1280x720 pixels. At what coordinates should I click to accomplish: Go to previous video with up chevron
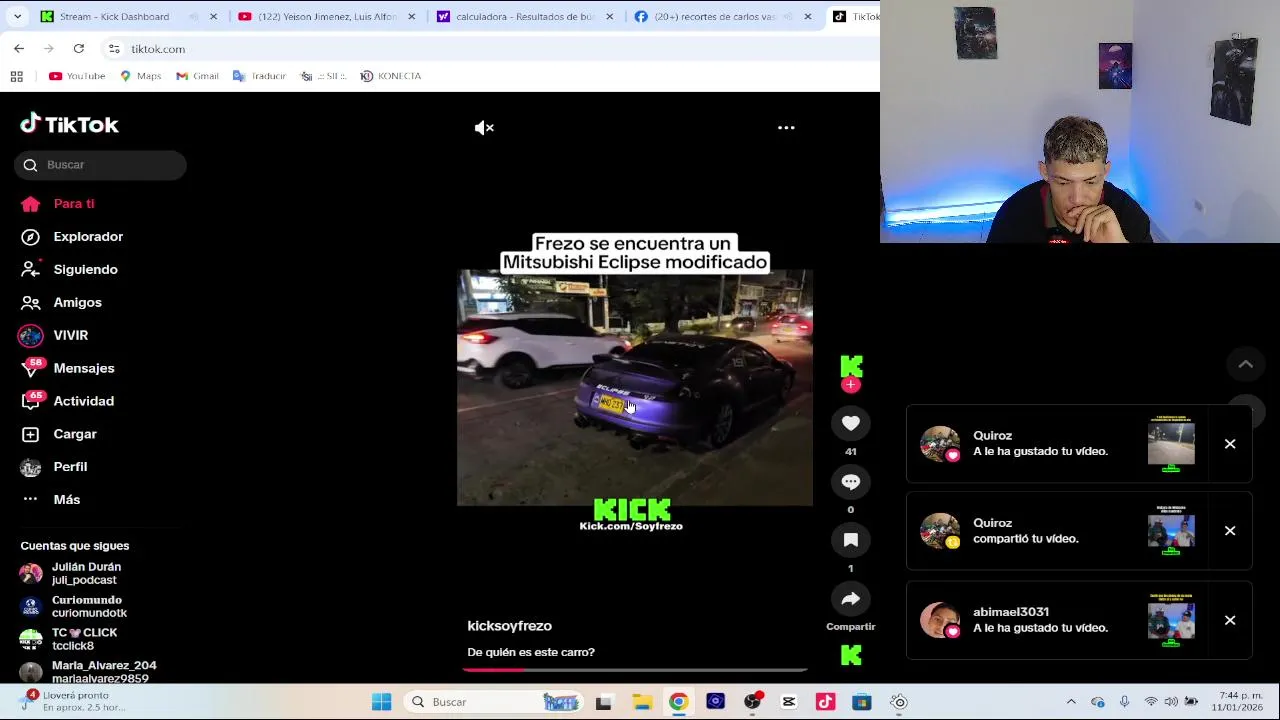[x=1246, y=364]
